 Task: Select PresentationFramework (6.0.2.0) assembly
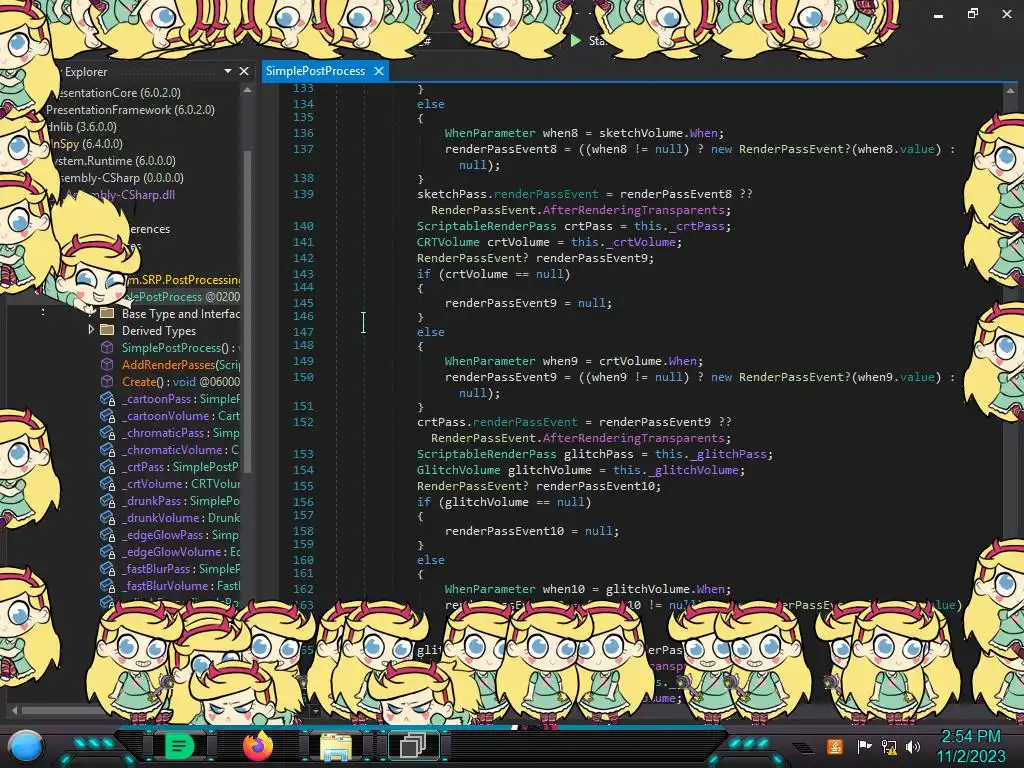click(x=130, y=110)
